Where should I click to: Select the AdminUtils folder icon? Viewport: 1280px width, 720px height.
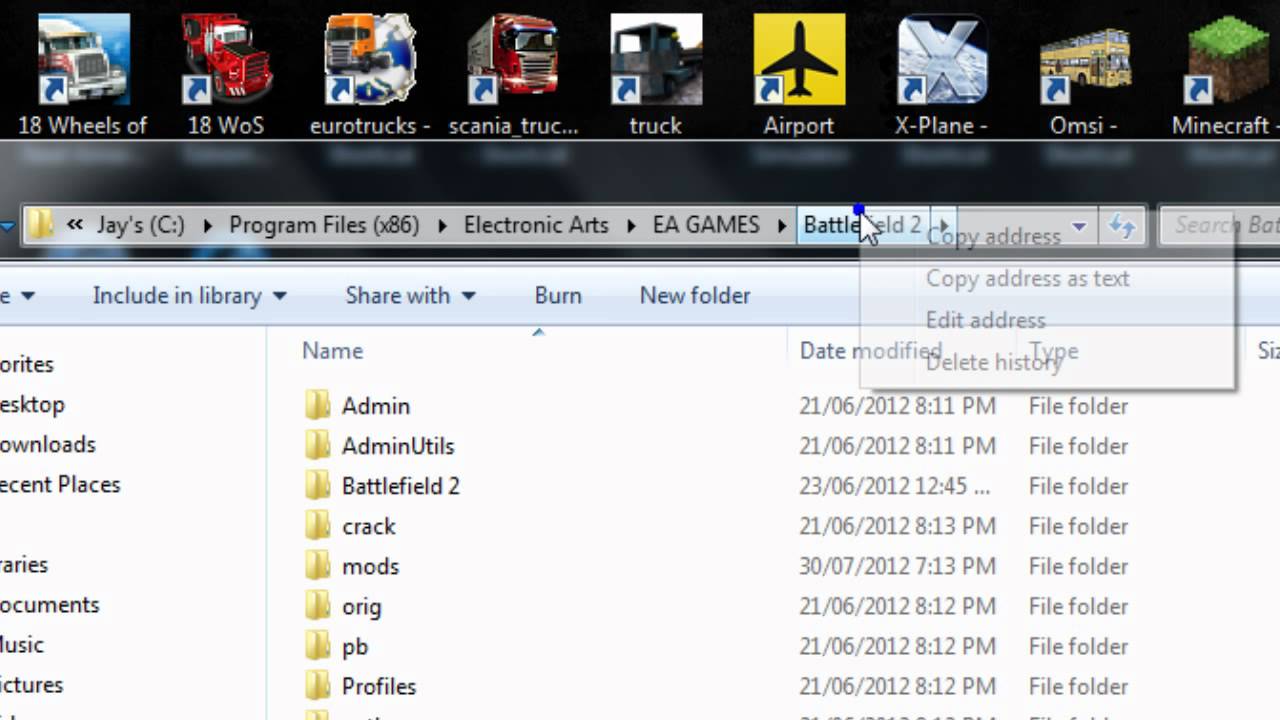[317, 445]
